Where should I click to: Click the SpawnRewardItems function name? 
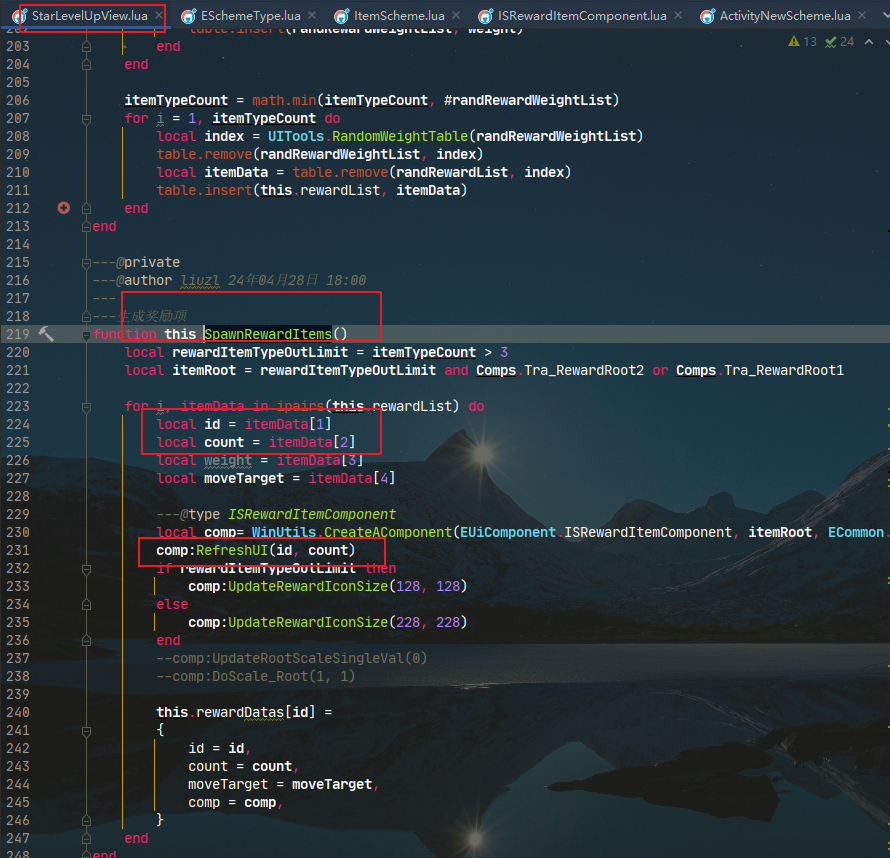268,334
